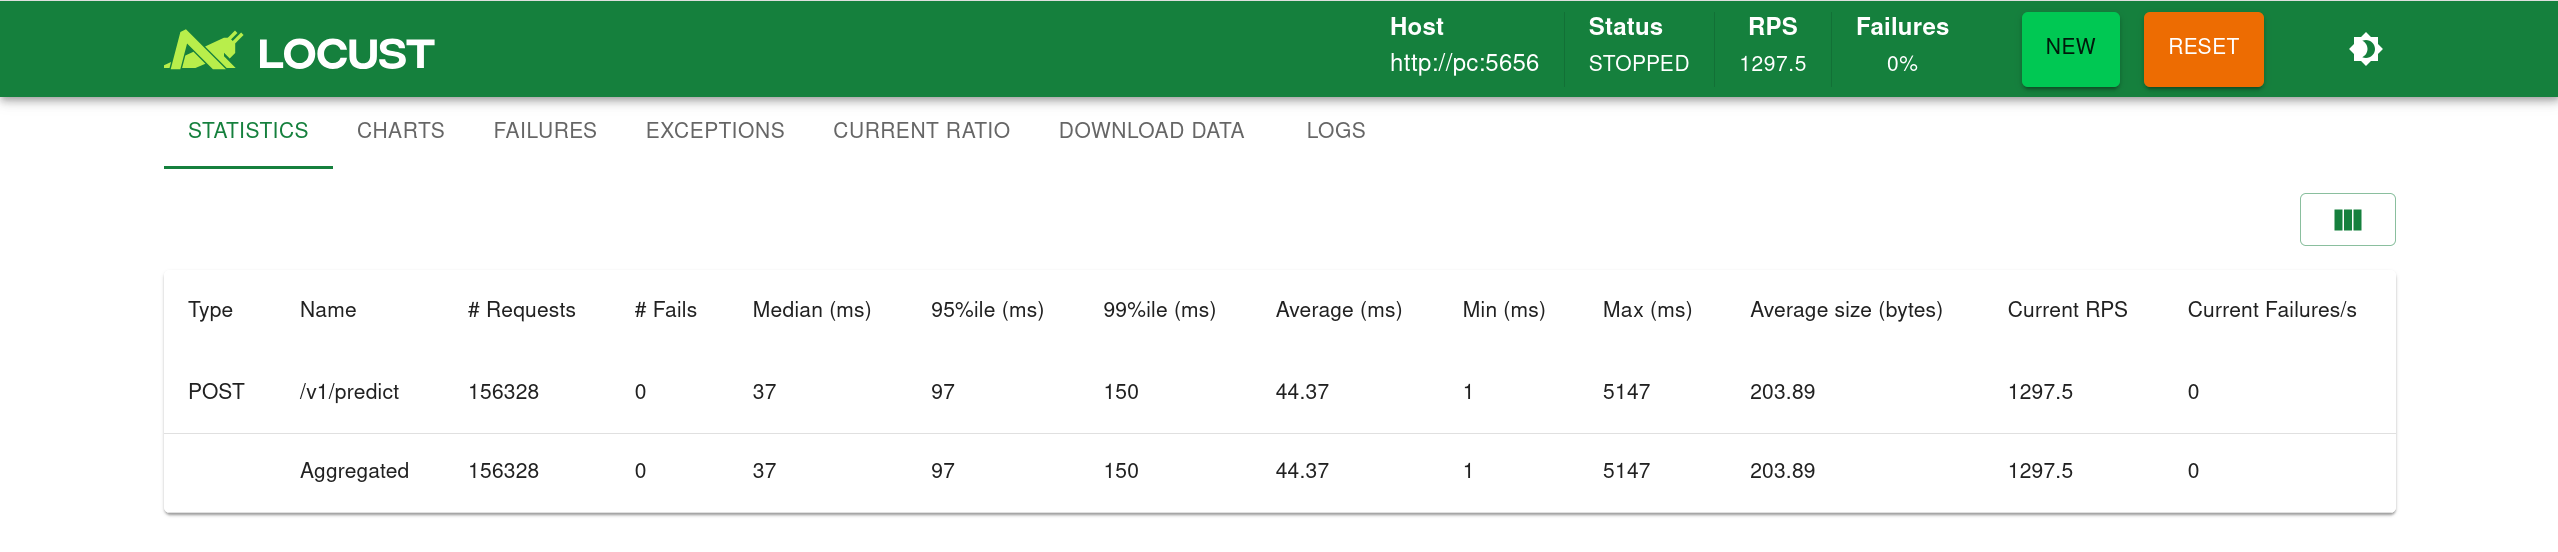
Task: Click the Aggregated row label
Action: [354, 471]
